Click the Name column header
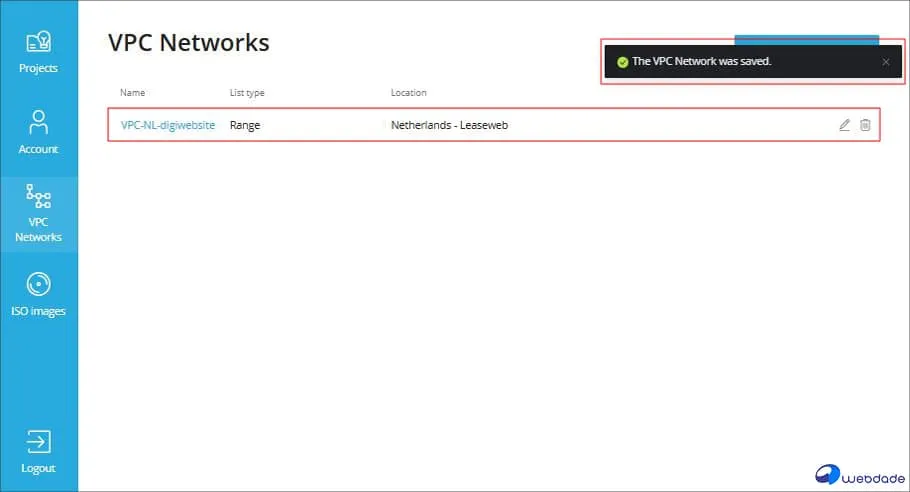 [x=132, y=93]
